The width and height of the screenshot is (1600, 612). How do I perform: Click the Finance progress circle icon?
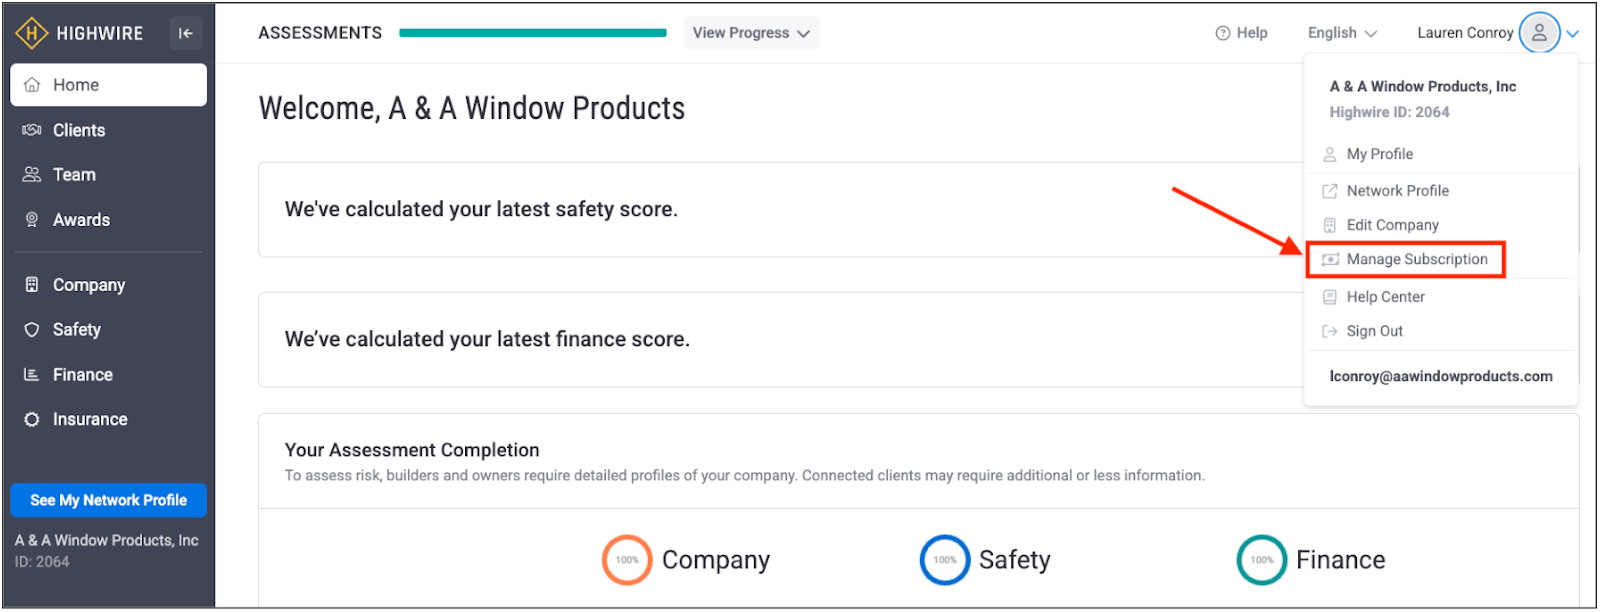[1262, 560]
